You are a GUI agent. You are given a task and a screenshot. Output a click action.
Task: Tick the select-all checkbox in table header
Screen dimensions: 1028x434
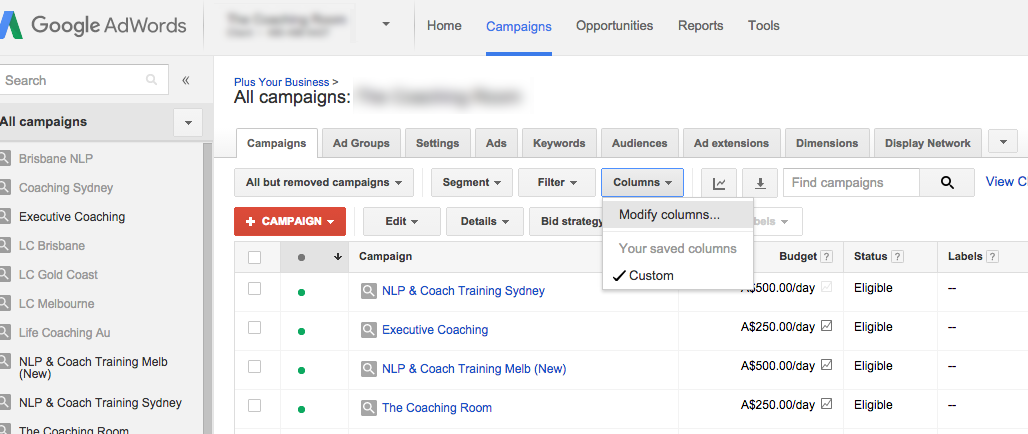pos(254,258)
